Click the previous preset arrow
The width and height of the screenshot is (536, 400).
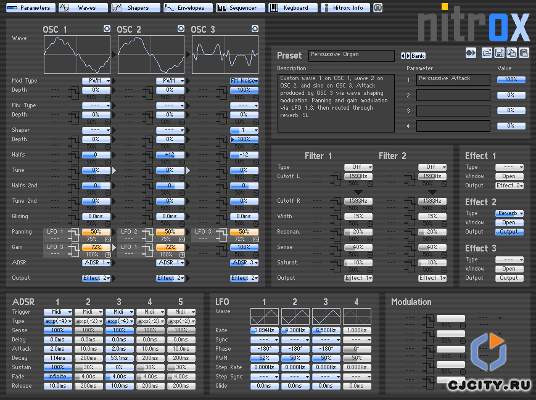click(403, 55)
